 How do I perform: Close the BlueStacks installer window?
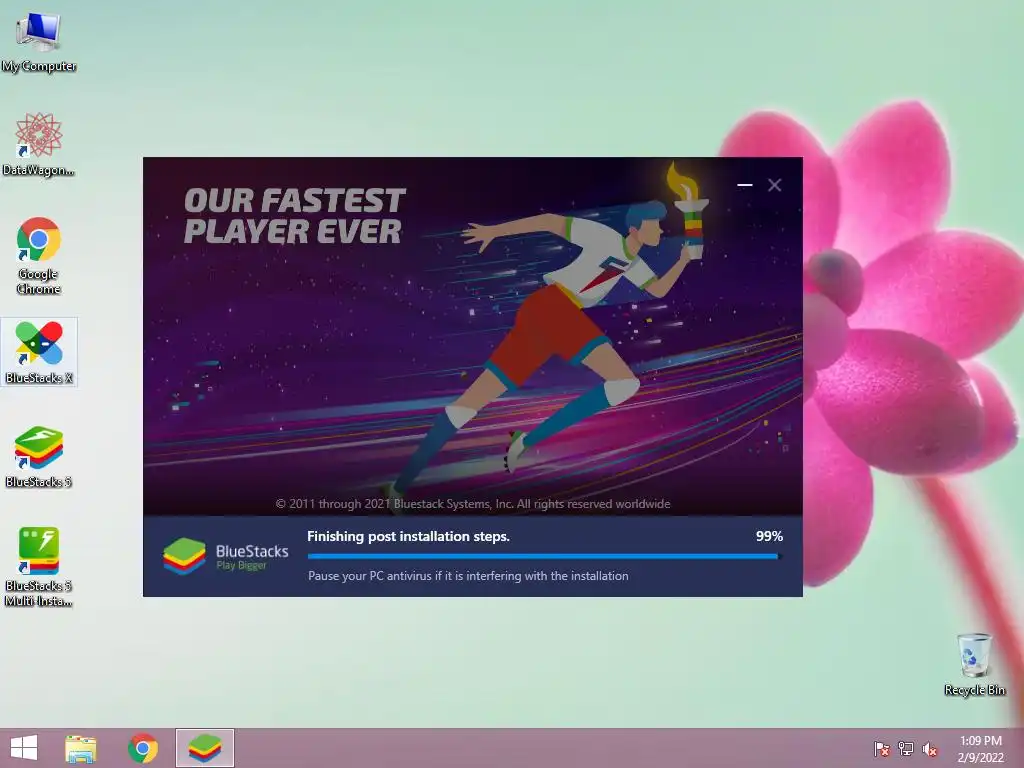click(775, 185)
